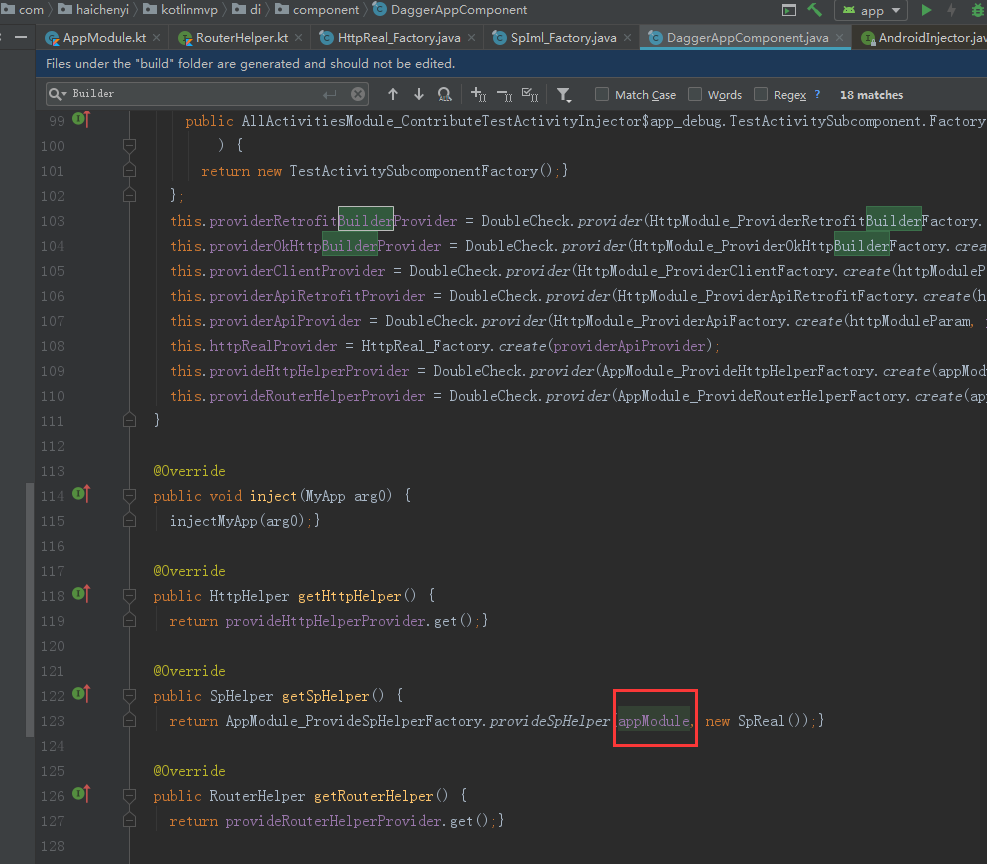Click override gutter icon on line 126
This screenshot has height=864, width=987.
pos(81,794)
